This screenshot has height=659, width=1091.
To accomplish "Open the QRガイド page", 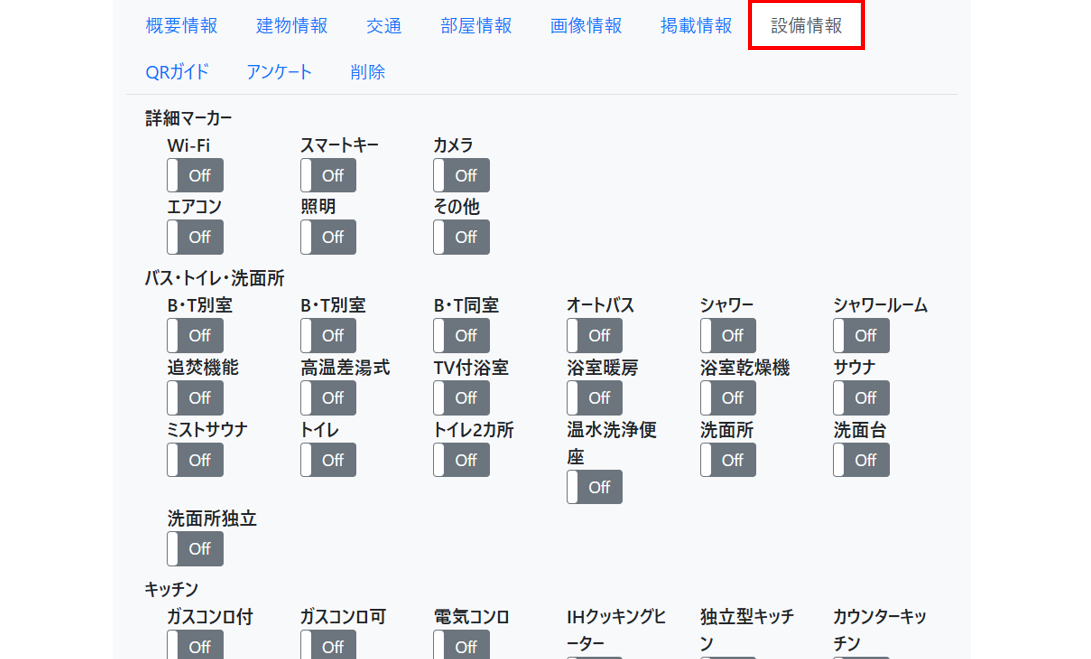I will [177, 72].
